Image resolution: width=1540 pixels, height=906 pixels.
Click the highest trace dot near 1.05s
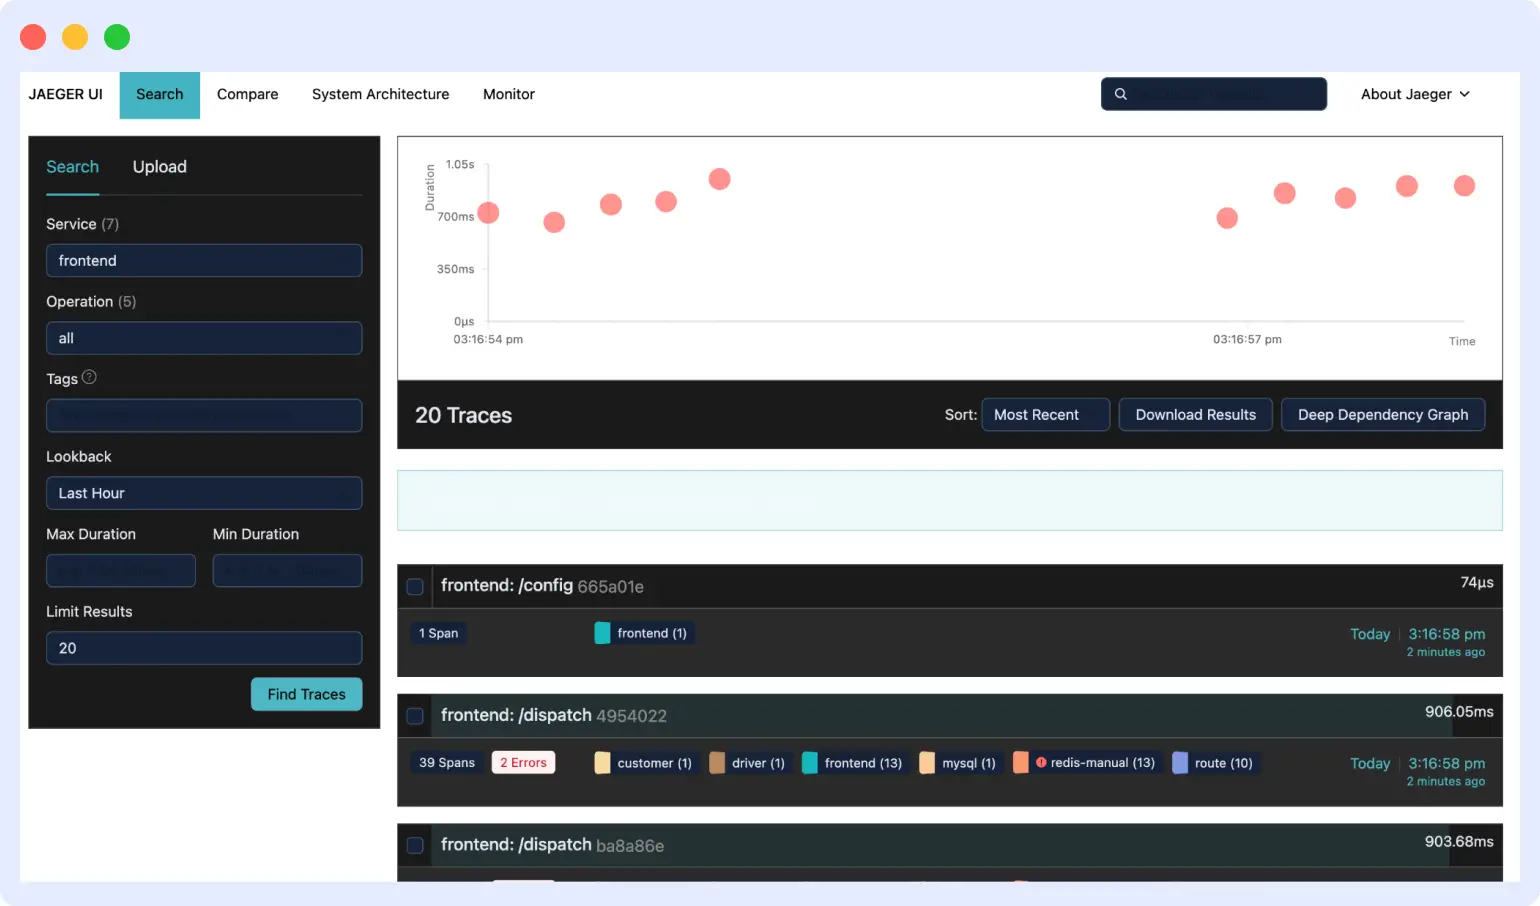720,179
